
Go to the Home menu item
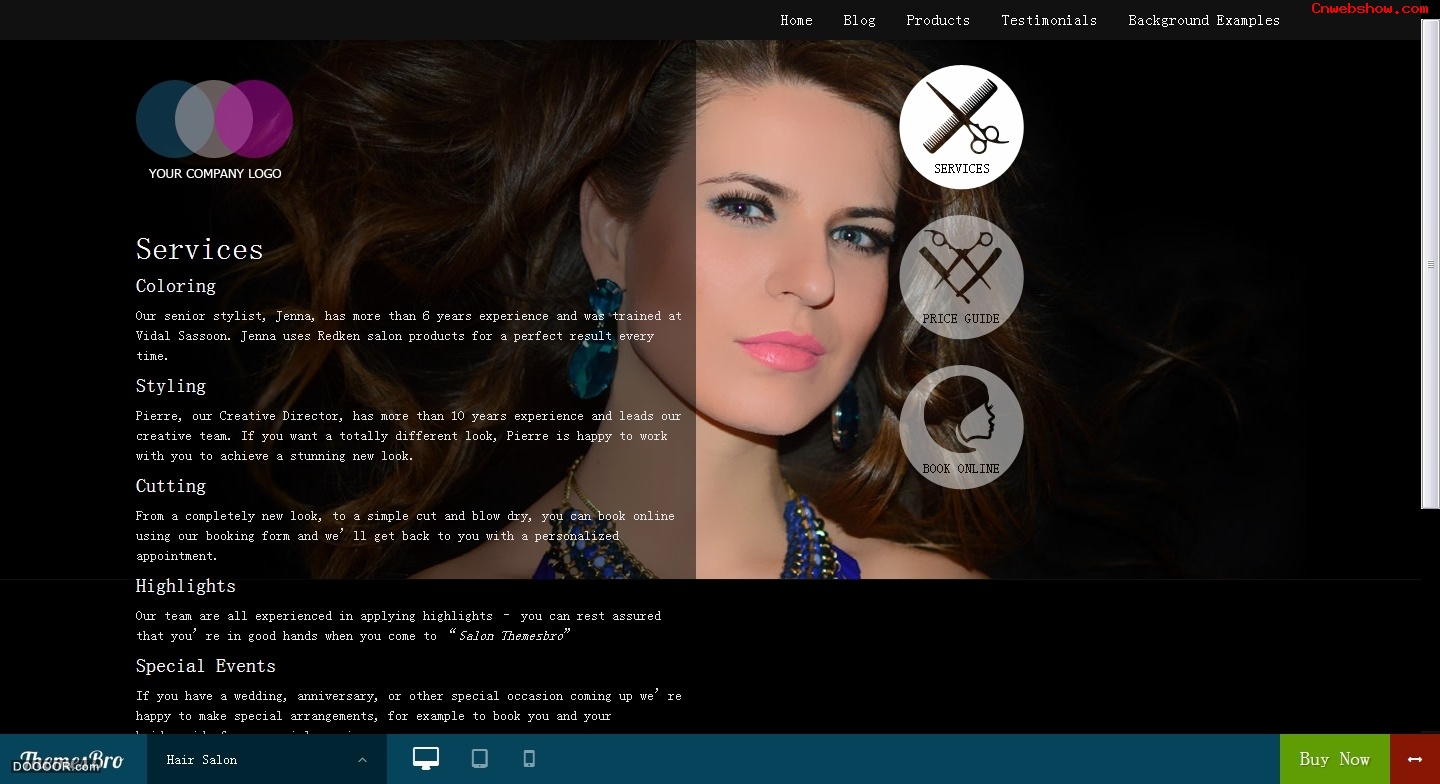pos(796,20)
